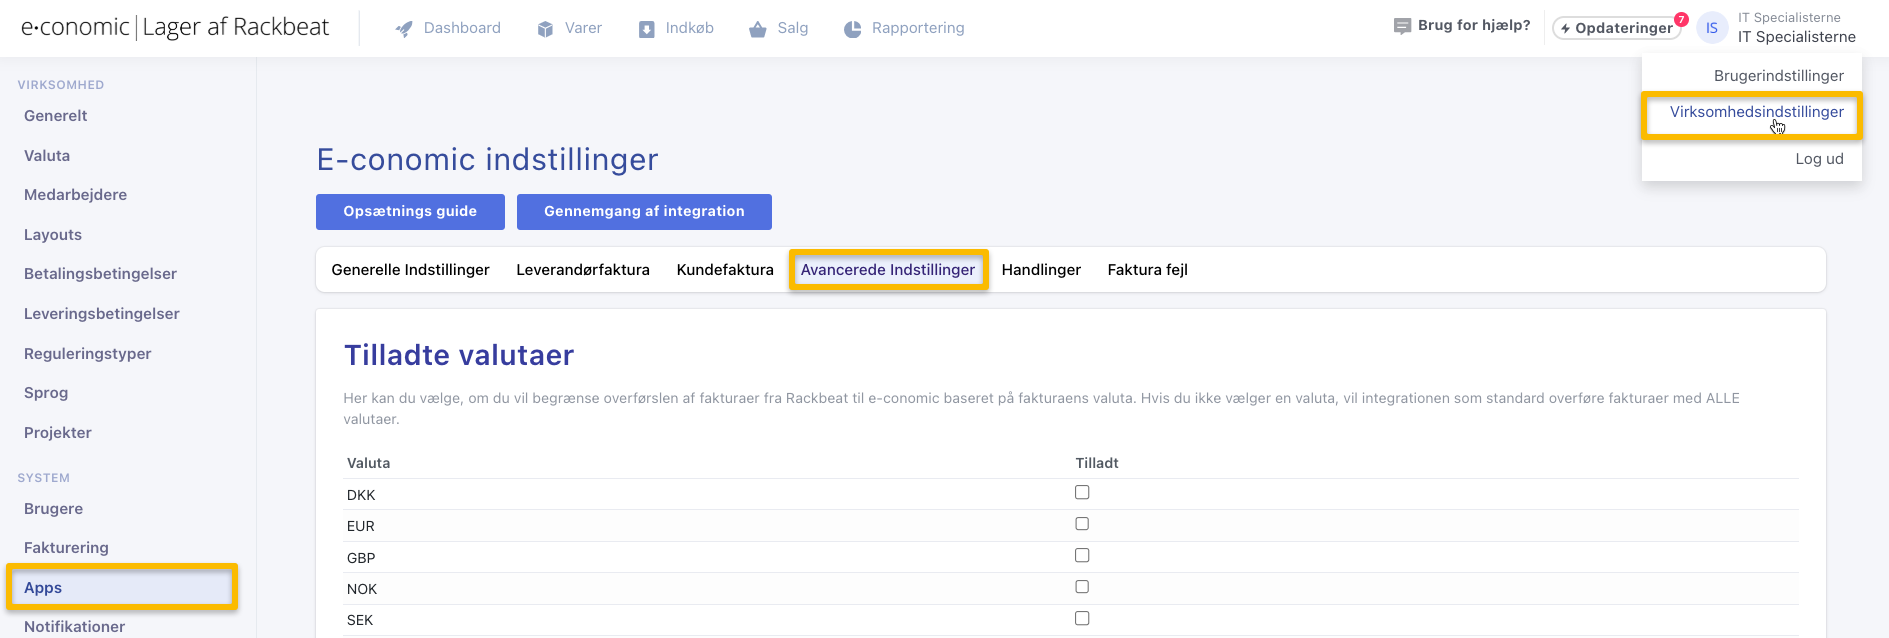Click the Salg basket icon
This screenshot has width=1889, height=638.
click(758, 29)
